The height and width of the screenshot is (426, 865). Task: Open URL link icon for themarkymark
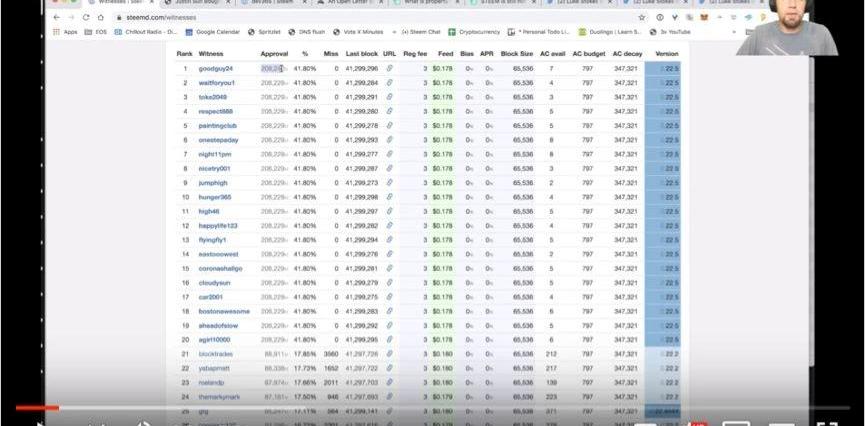point(389,397)
